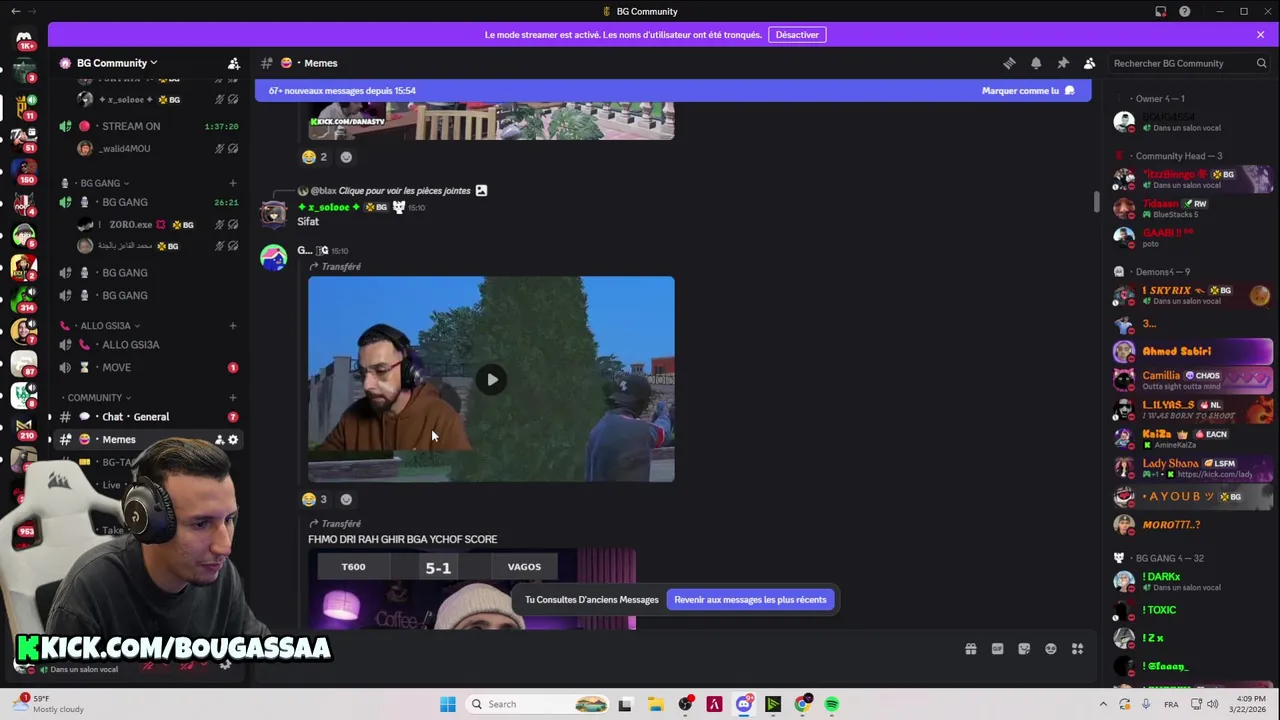Click the invite members icon beside BG Community
The height and width of the screenshot is (720, 1280).
point(233,63)
